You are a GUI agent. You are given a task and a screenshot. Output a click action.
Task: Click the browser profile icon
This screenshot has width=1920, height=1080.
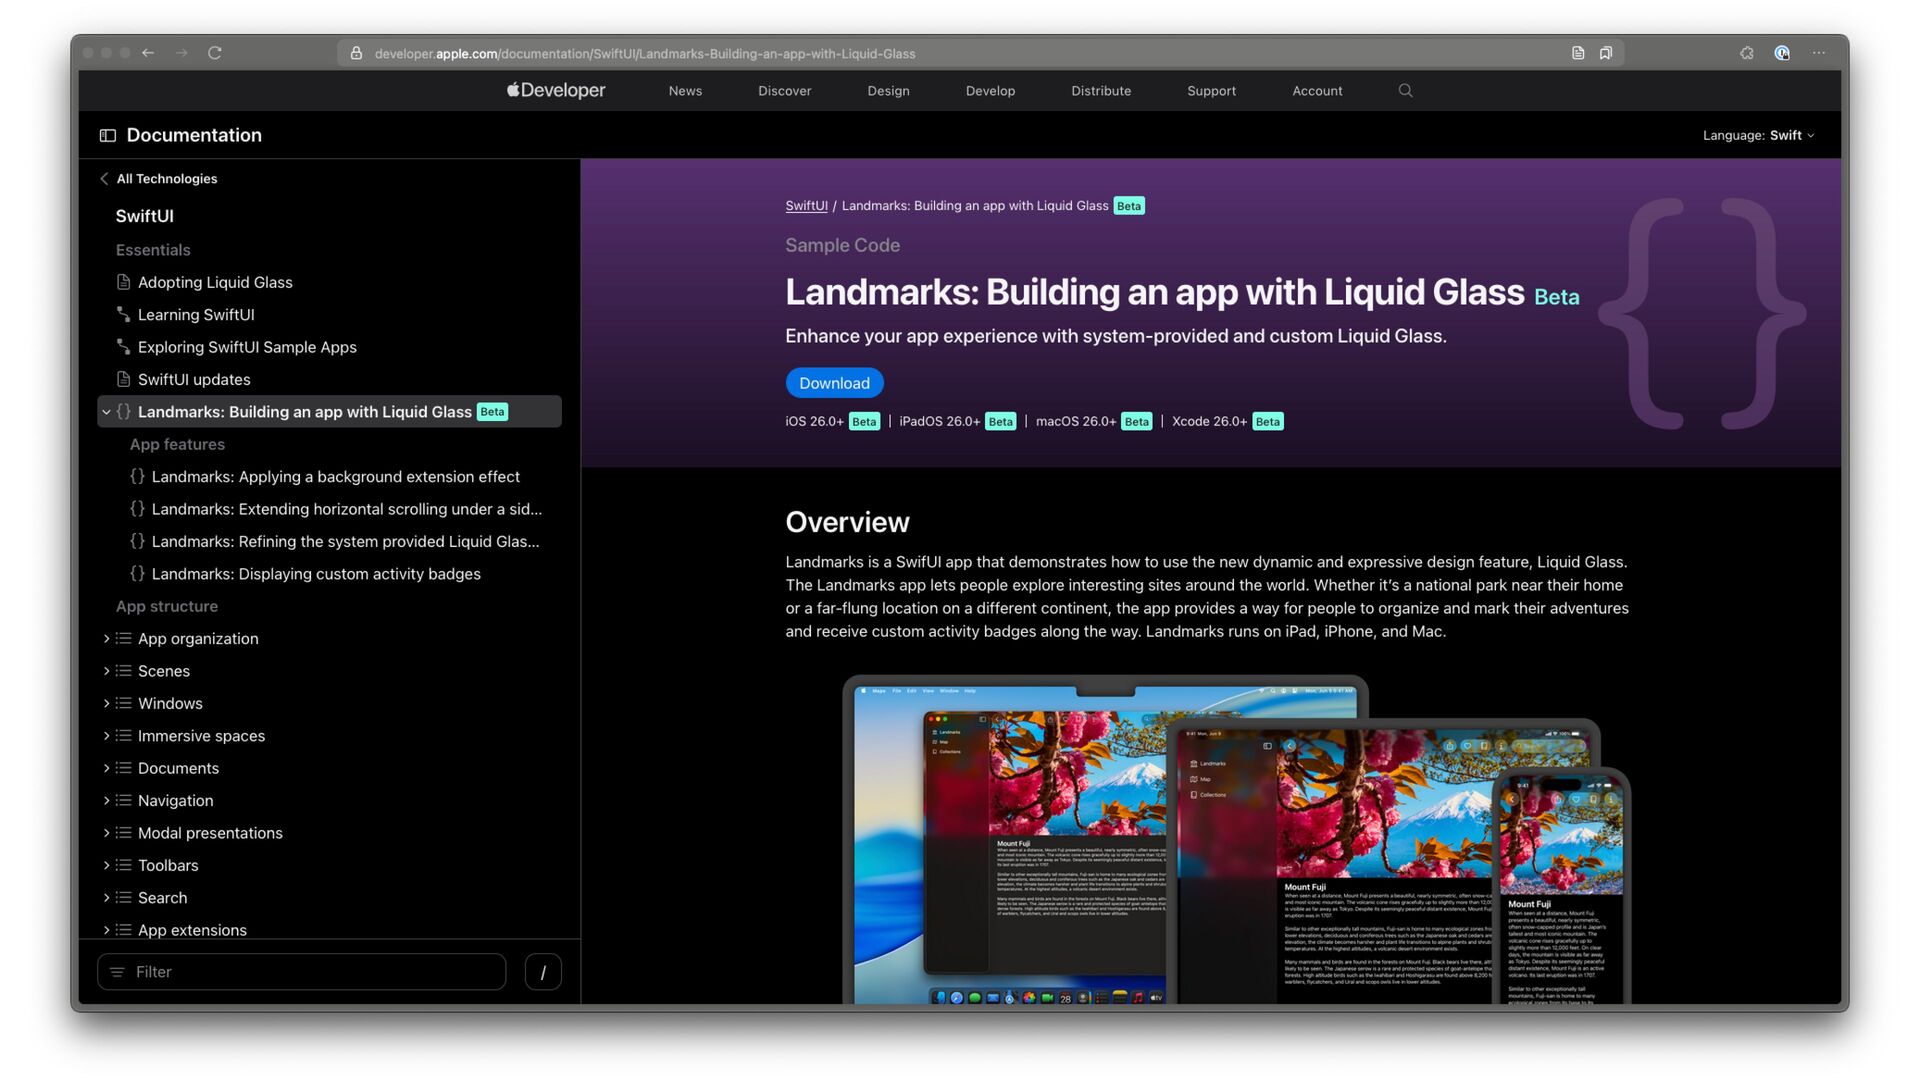click(x=1782, y=53)
